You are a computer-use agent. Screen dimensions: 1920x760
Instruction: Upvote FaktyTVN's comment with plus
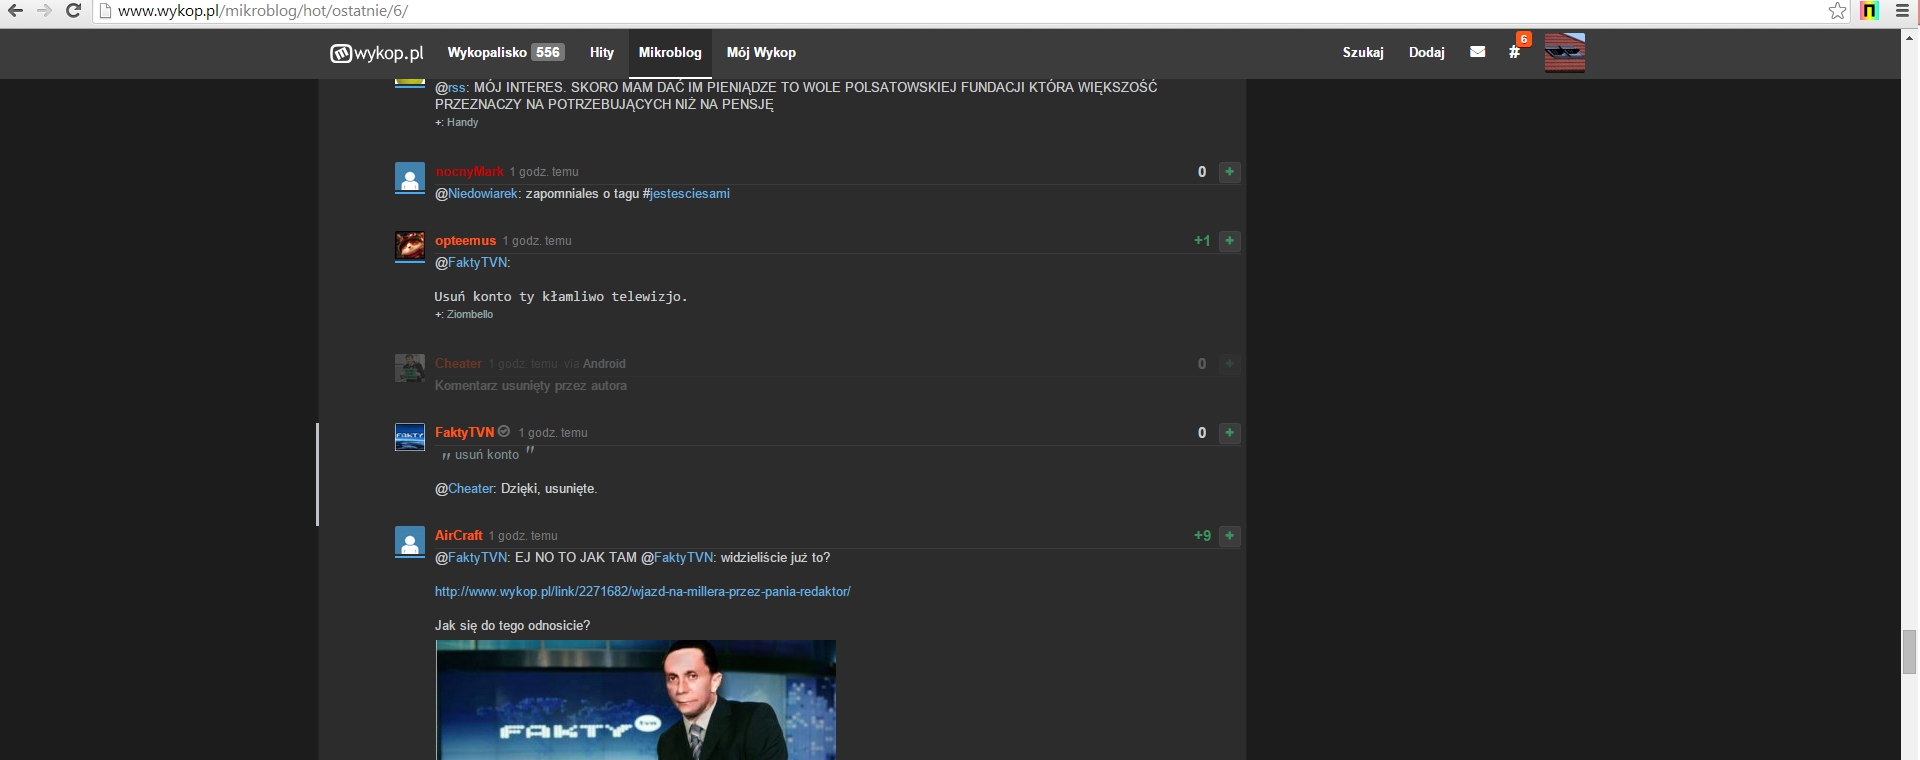click(x=1229, y=433)
